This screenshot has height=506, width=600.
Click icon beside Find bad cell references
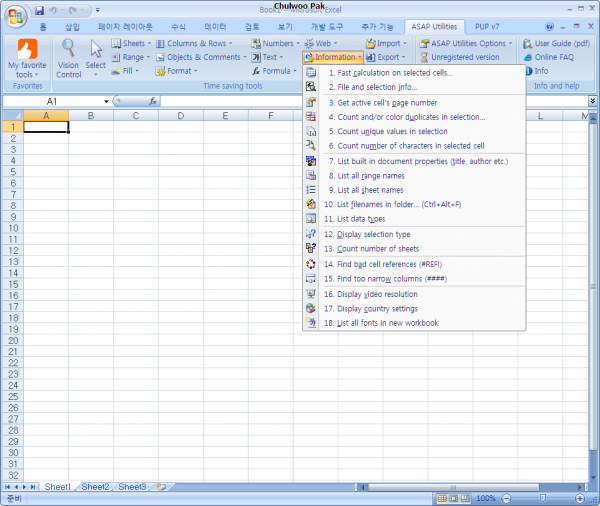[311, 264]
